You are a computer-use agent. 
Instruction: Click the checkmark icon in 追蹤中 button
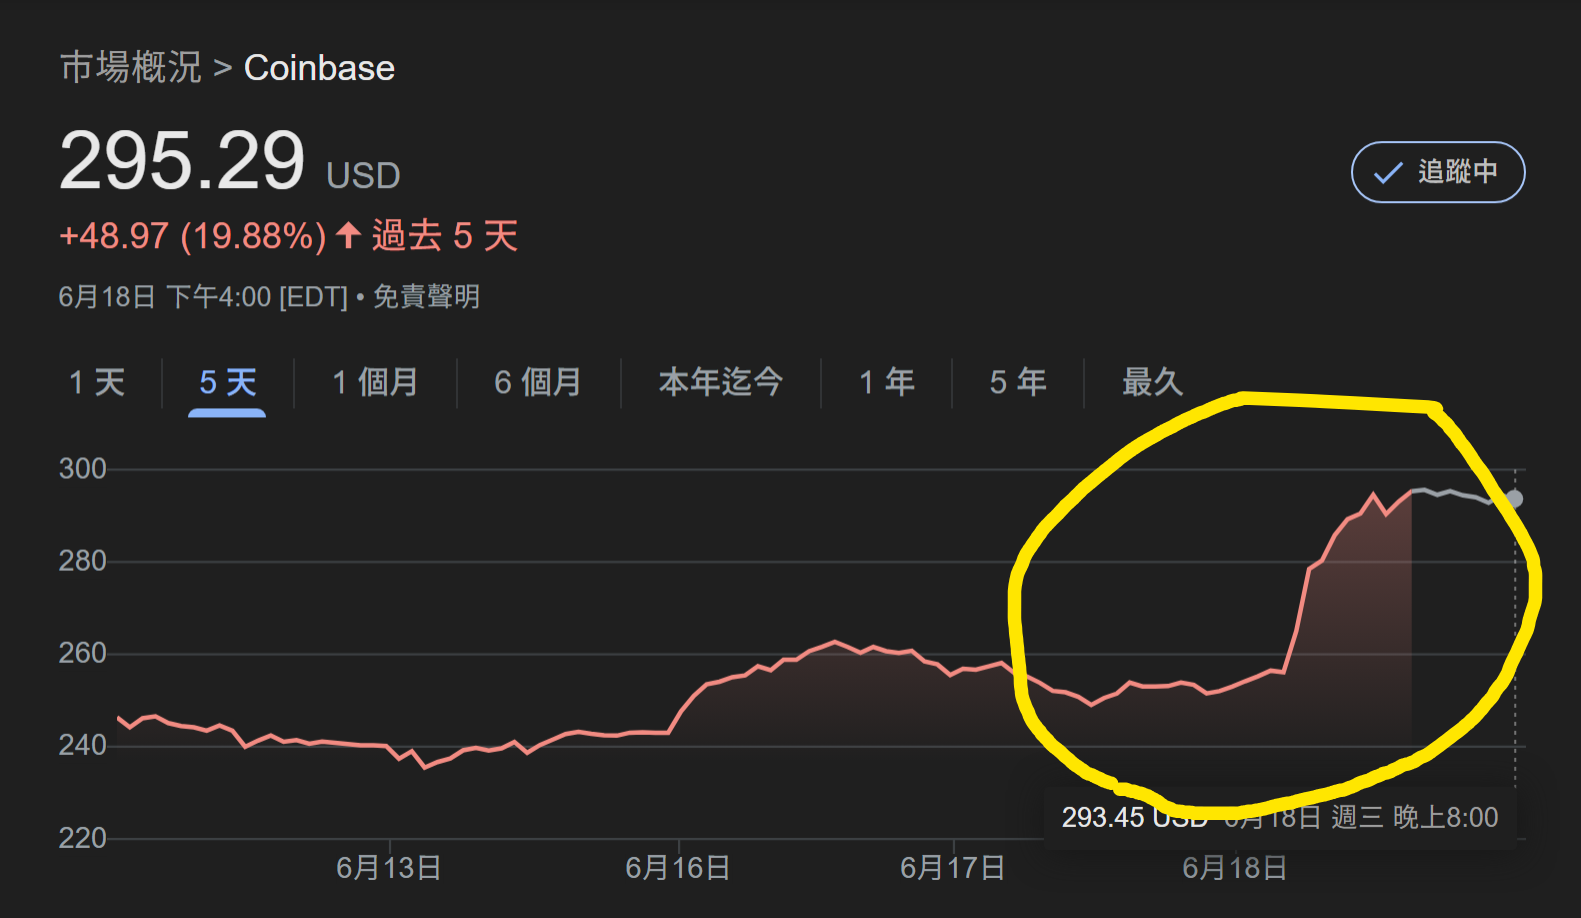coord(1388,173)
